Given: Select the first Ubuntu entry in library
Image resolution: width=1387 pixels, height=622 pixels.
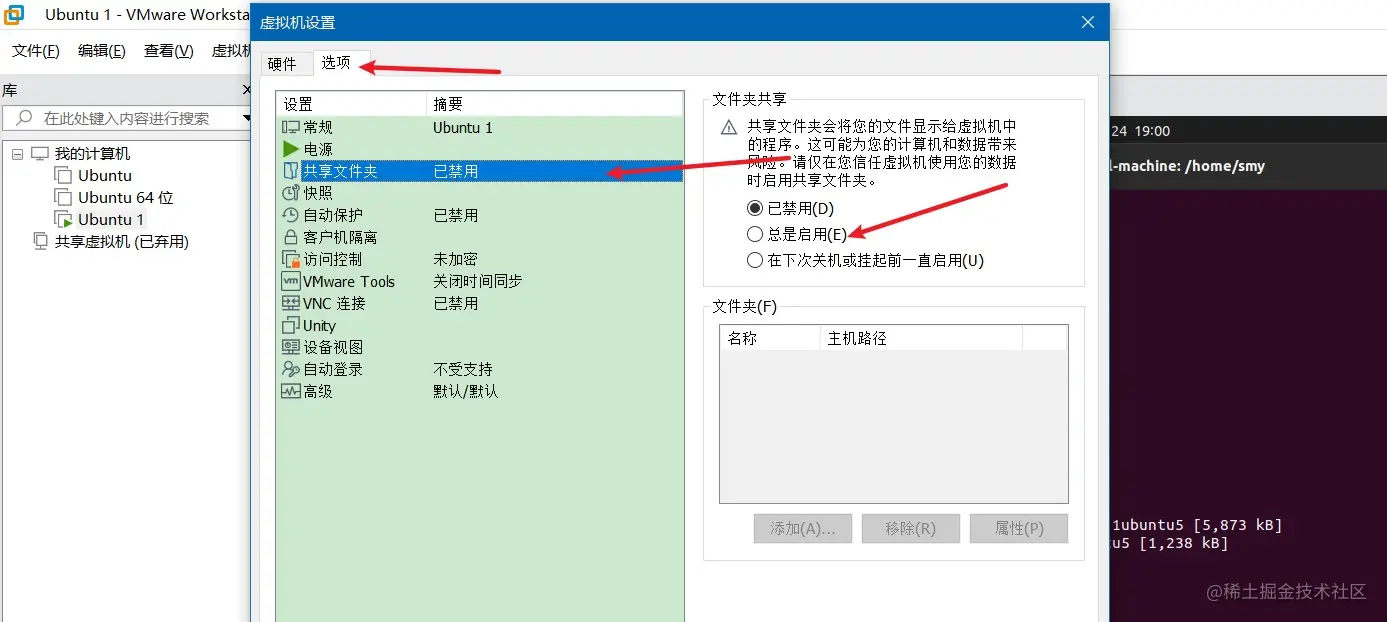Looking at the screenshot, I should pos(105,176).
